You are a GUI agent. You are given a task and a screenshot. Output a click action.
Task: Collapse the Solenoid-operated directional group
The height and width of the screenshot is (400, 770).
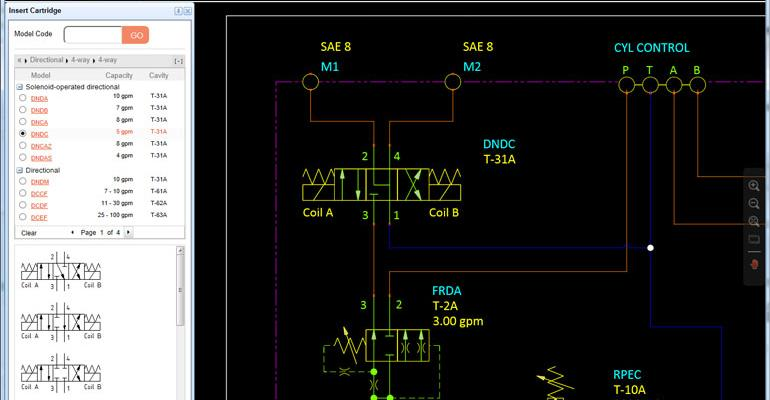[x=19, y=87]
